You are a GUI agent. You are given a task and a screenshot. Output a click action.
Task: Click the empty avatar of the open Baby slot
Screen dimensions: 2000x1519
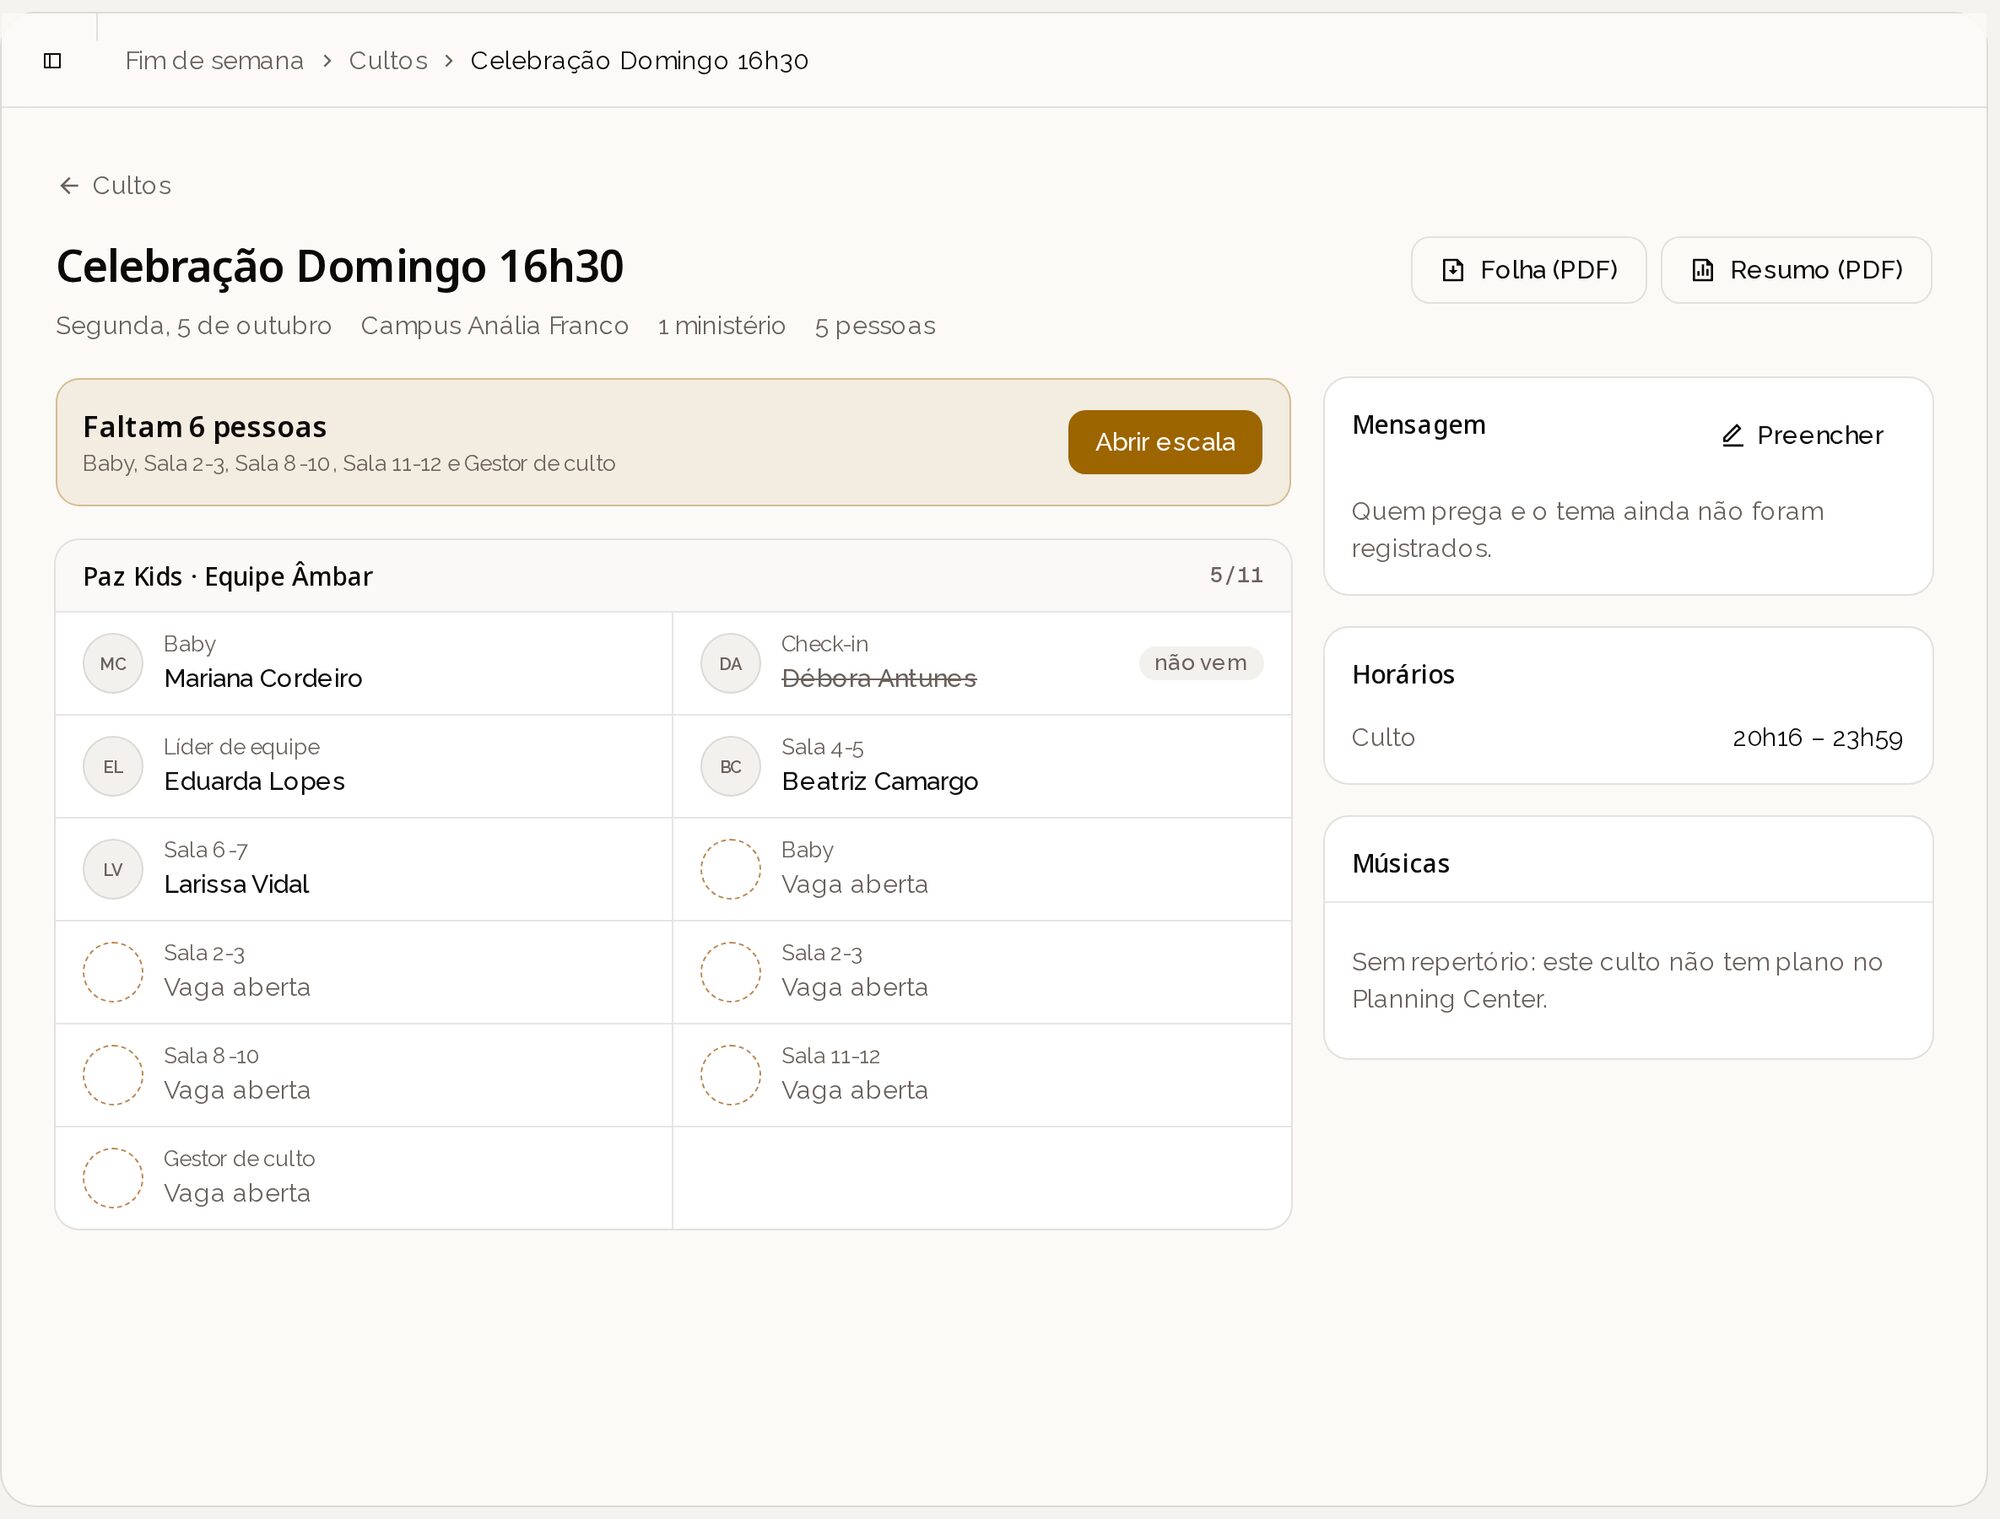click(731, 870)
